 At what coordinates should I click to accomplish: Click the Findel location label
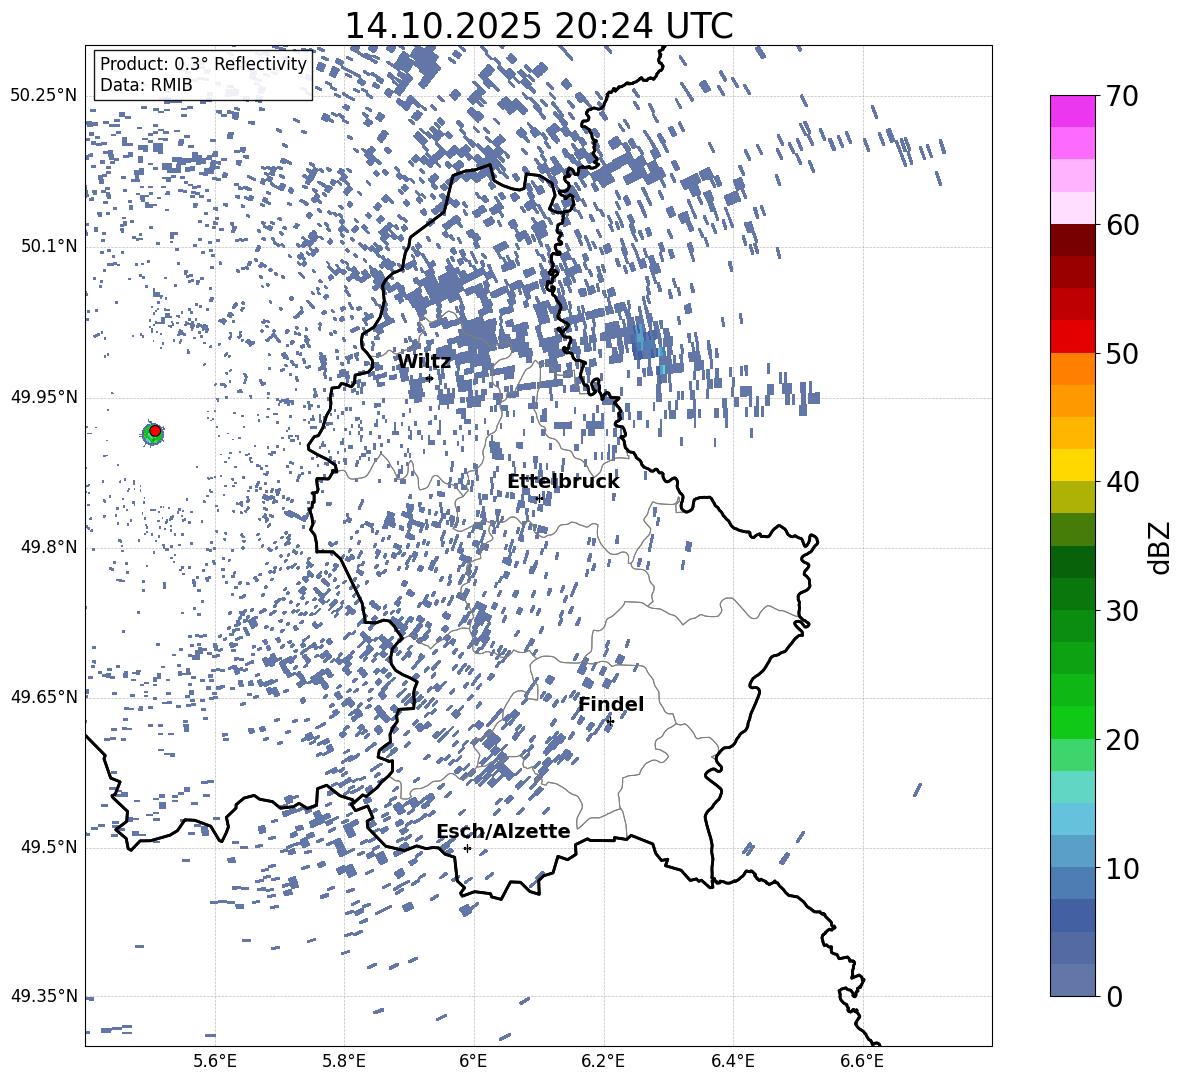pyautogui.click(x=611, y=704)
